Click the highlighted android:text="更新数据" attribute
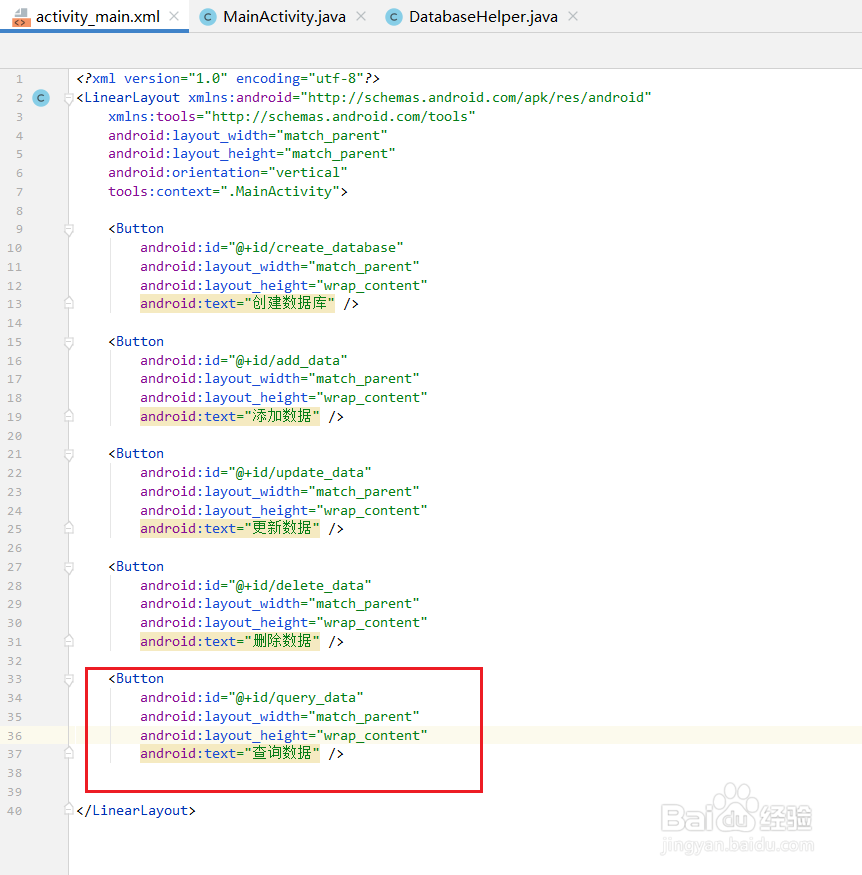The image size is (862, 875). click(x=230, y=528)
